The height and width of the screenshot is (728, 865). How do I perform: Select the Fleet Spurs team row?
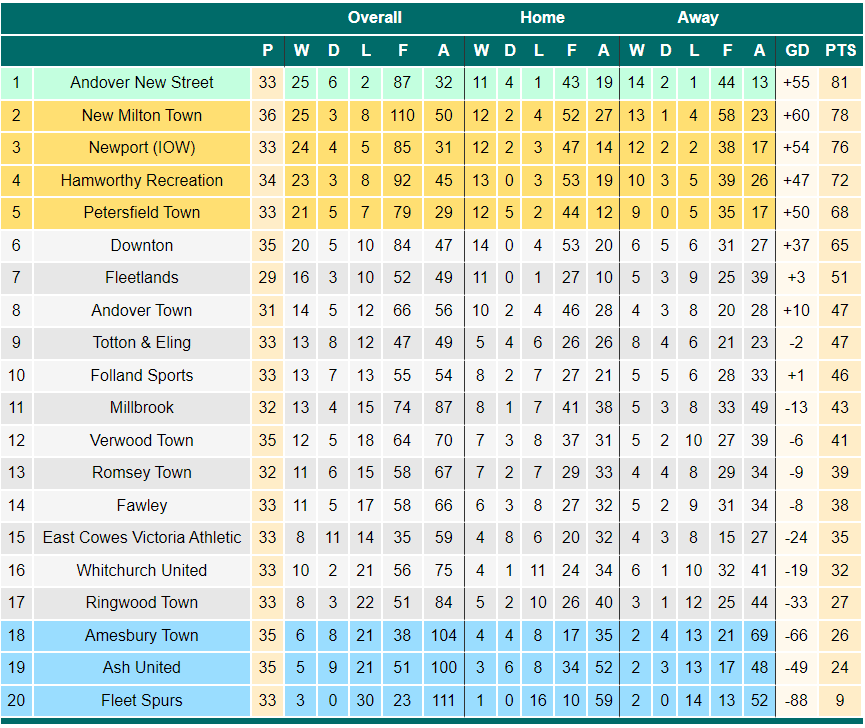pyautogui.click(x=431, y=700)
